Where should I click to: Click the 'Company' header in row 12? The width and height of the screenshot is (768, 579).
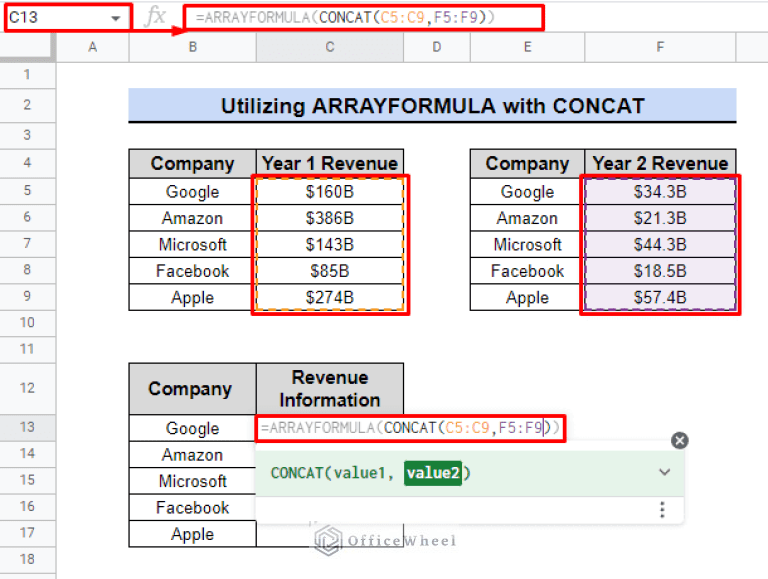[x=192, y=389]
